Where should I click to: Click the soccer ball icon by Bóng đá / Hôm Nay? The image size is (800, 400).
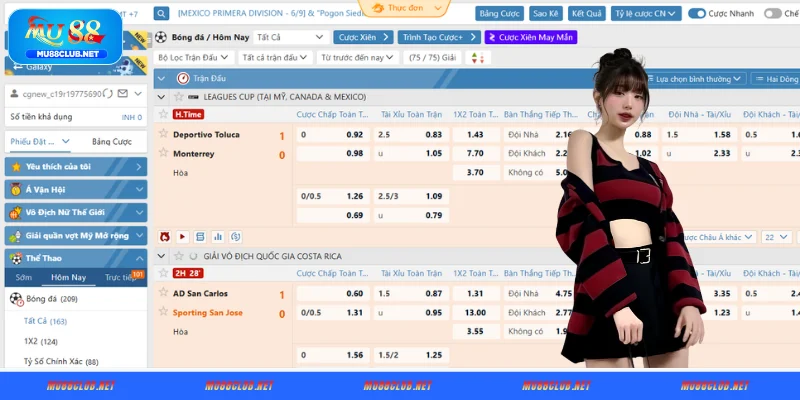click(x=161, y=37)
